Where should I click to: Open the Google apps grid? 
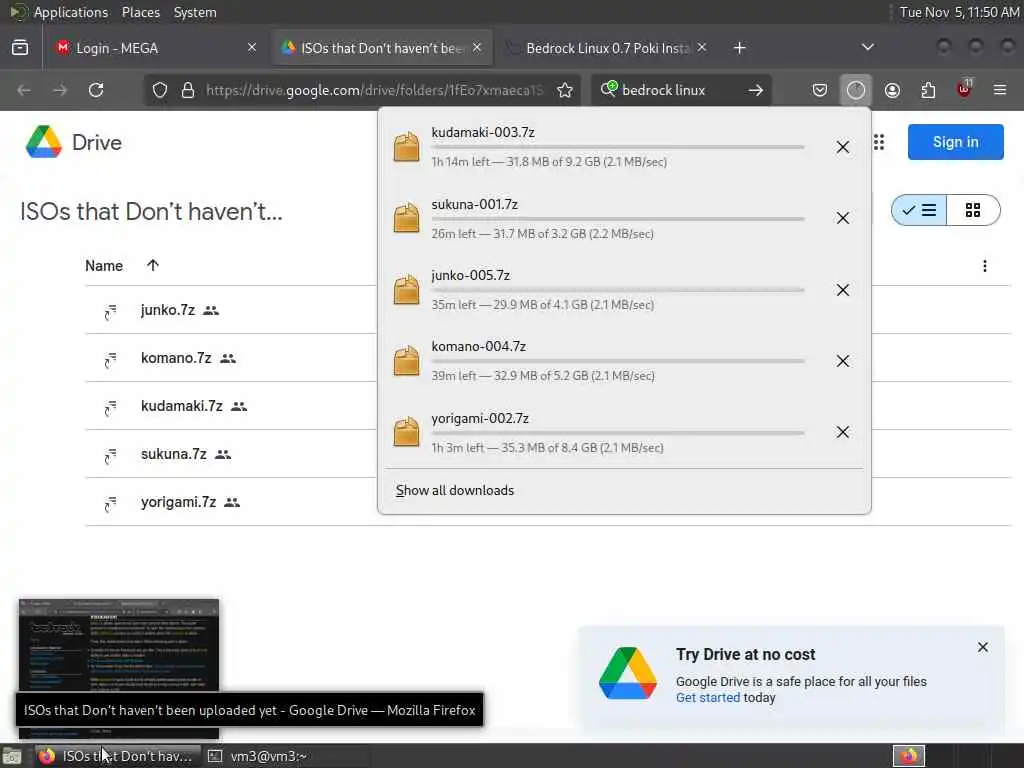(879, 142)
